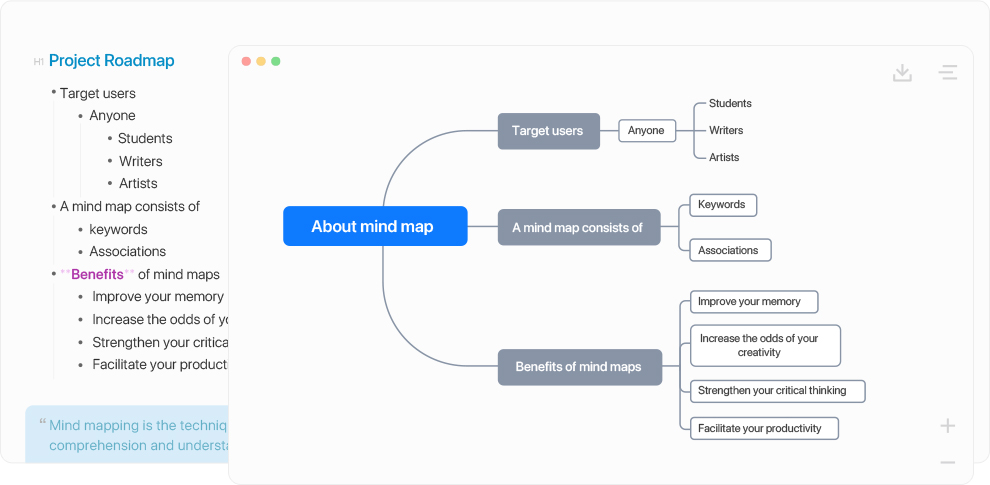Click the Students bullet in the outline

tap(145, 138)
